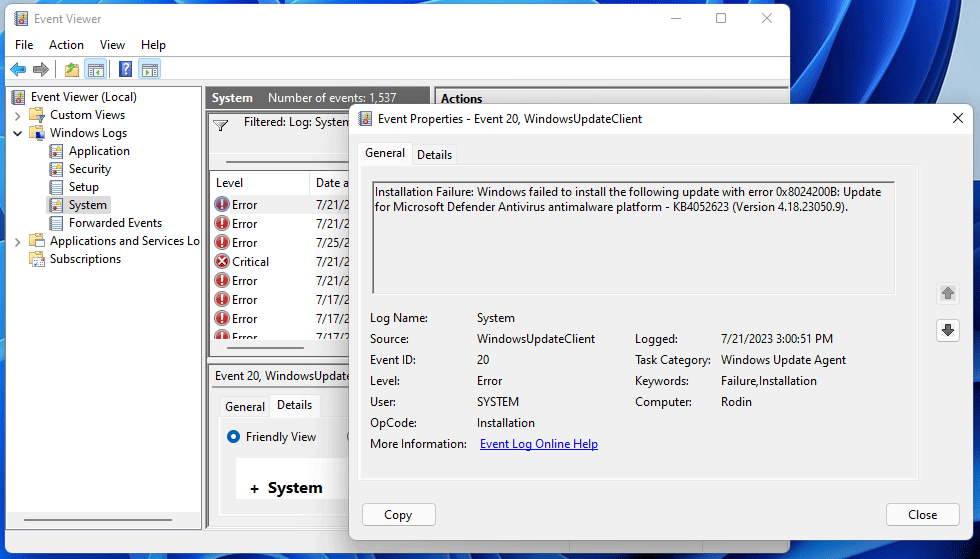
Task: Select the Security log
Action: click(89, 169)
